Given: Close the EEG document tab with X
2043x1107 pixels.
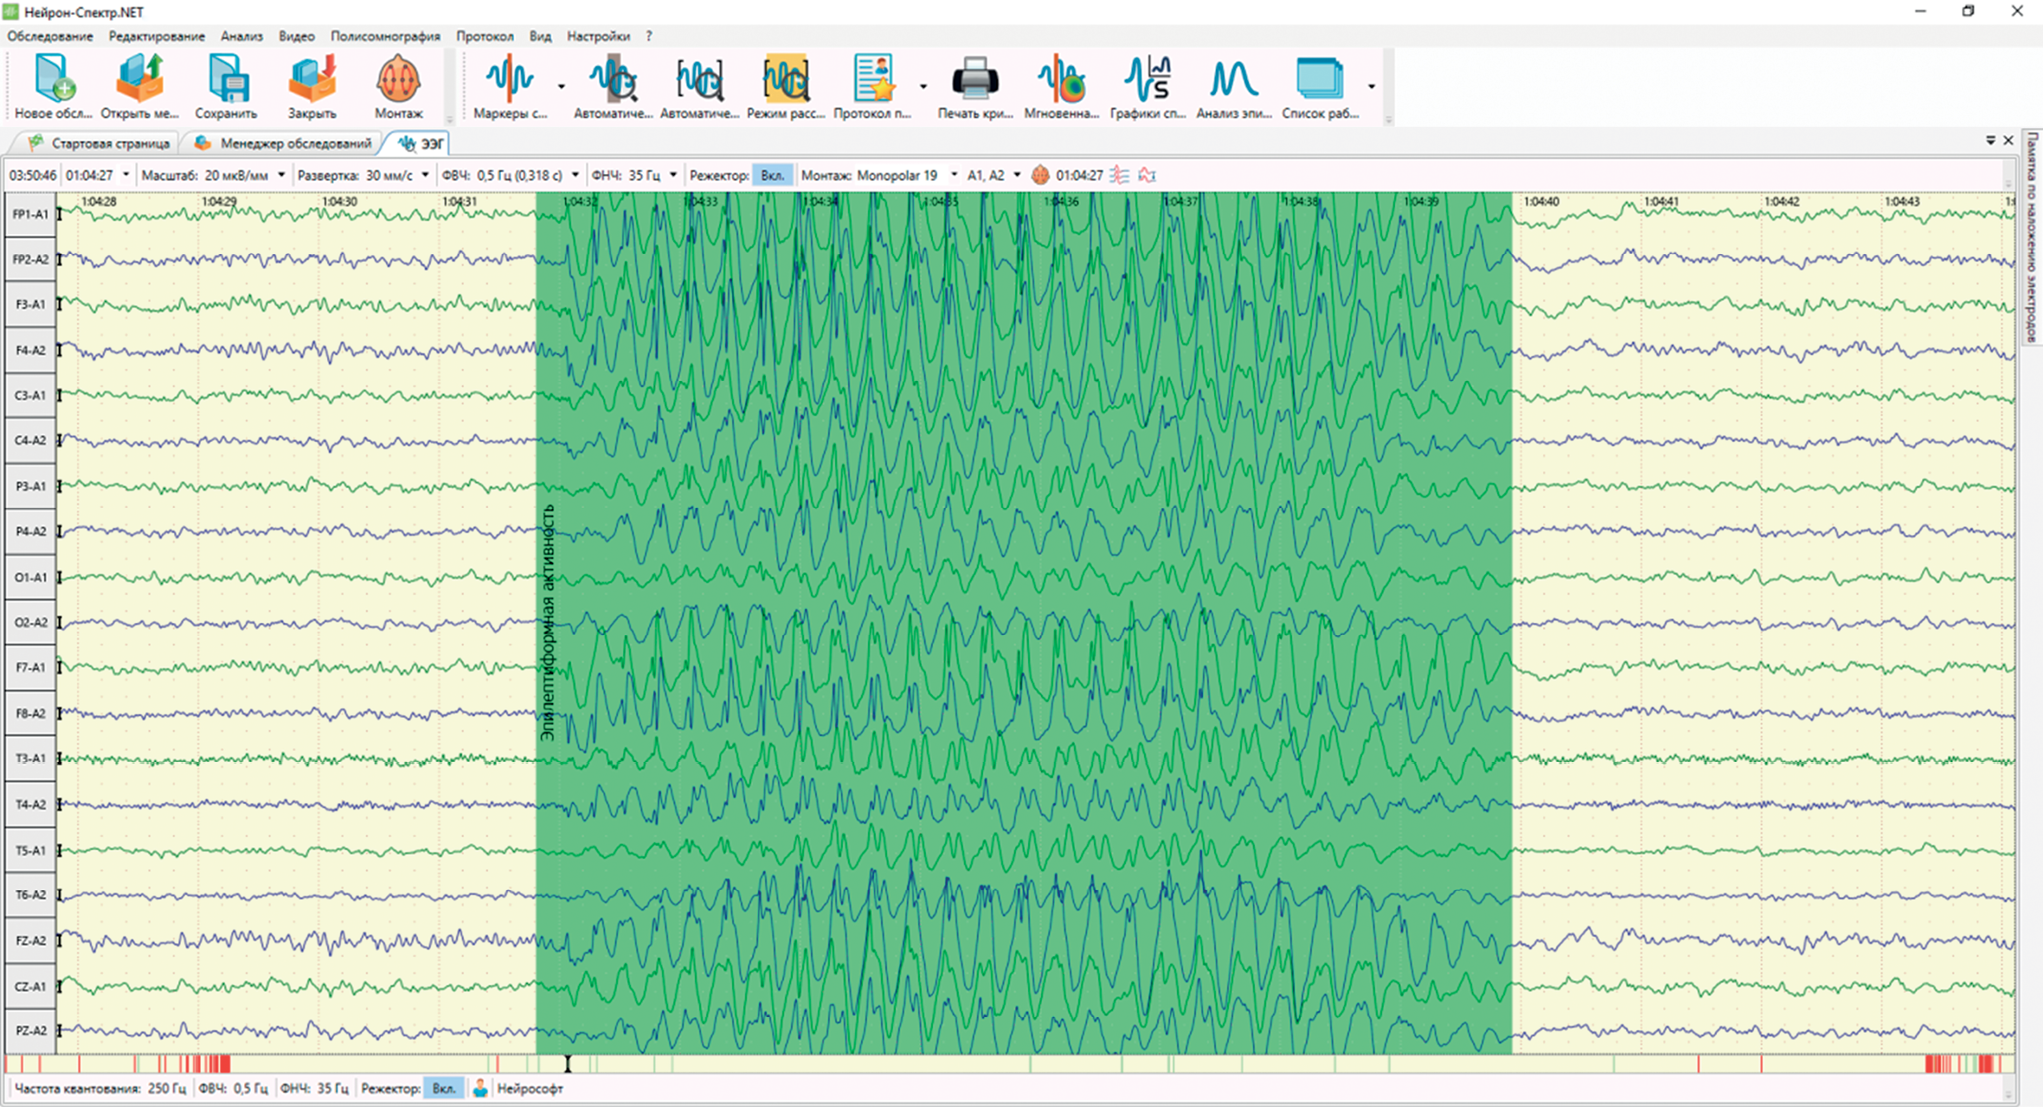Looking at the screenshot, I should click(x=2008, y=141).
